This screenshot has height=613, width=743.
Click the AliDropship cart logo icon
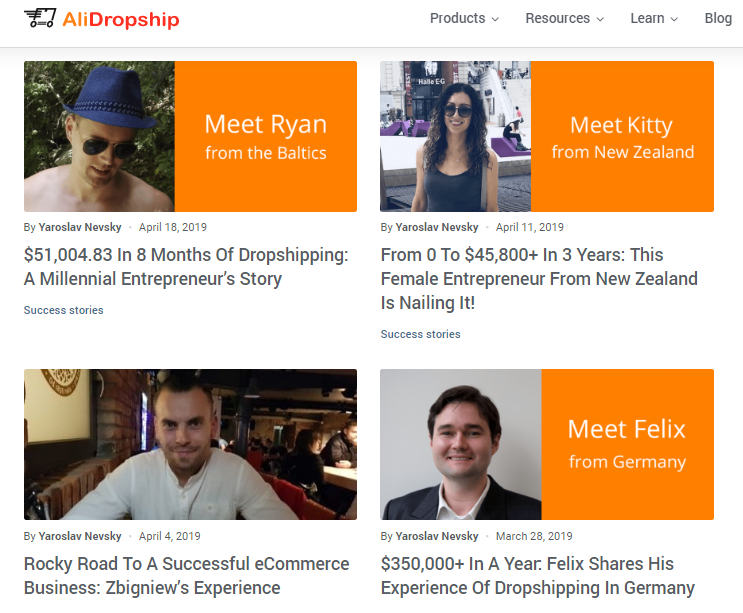tap(40, 18)
